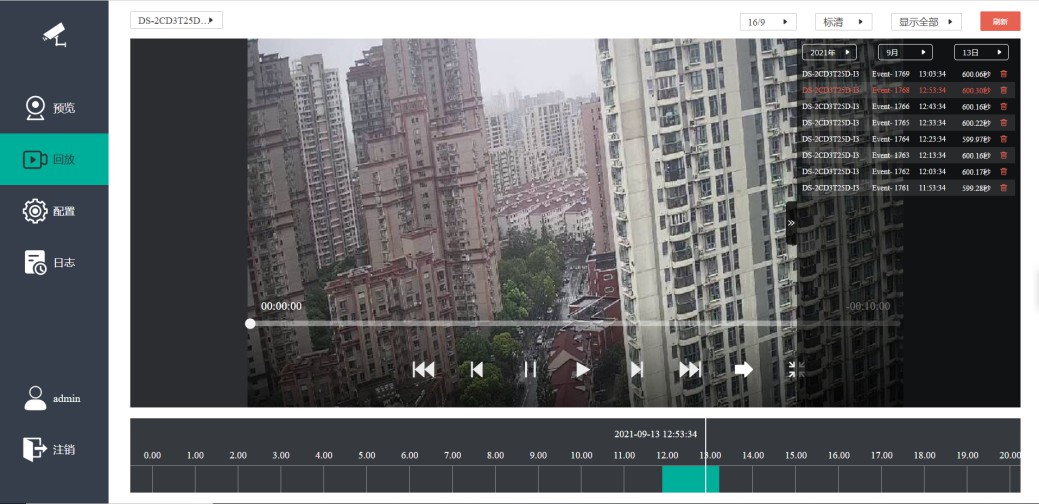Click the play button in video controls
1039x504 pixels.
[x=582, y=370]
